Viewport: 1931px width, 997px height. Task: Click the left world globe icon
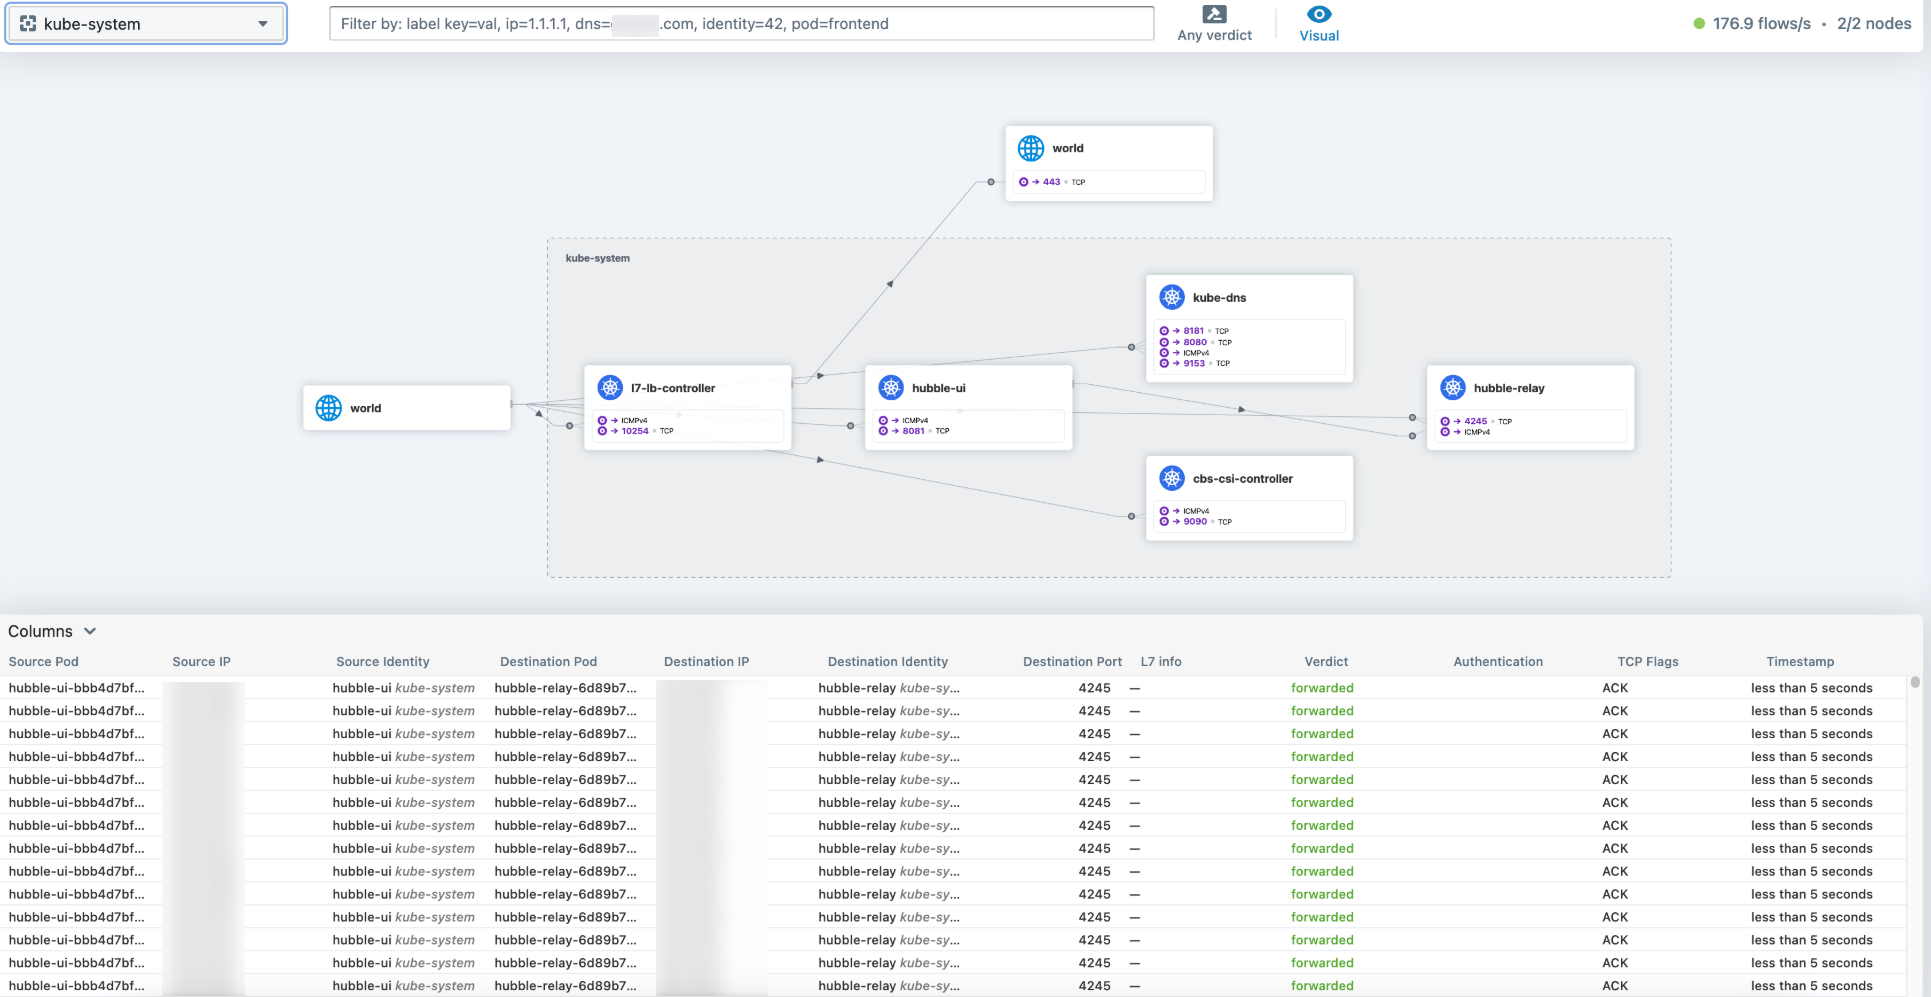[329, 408]
